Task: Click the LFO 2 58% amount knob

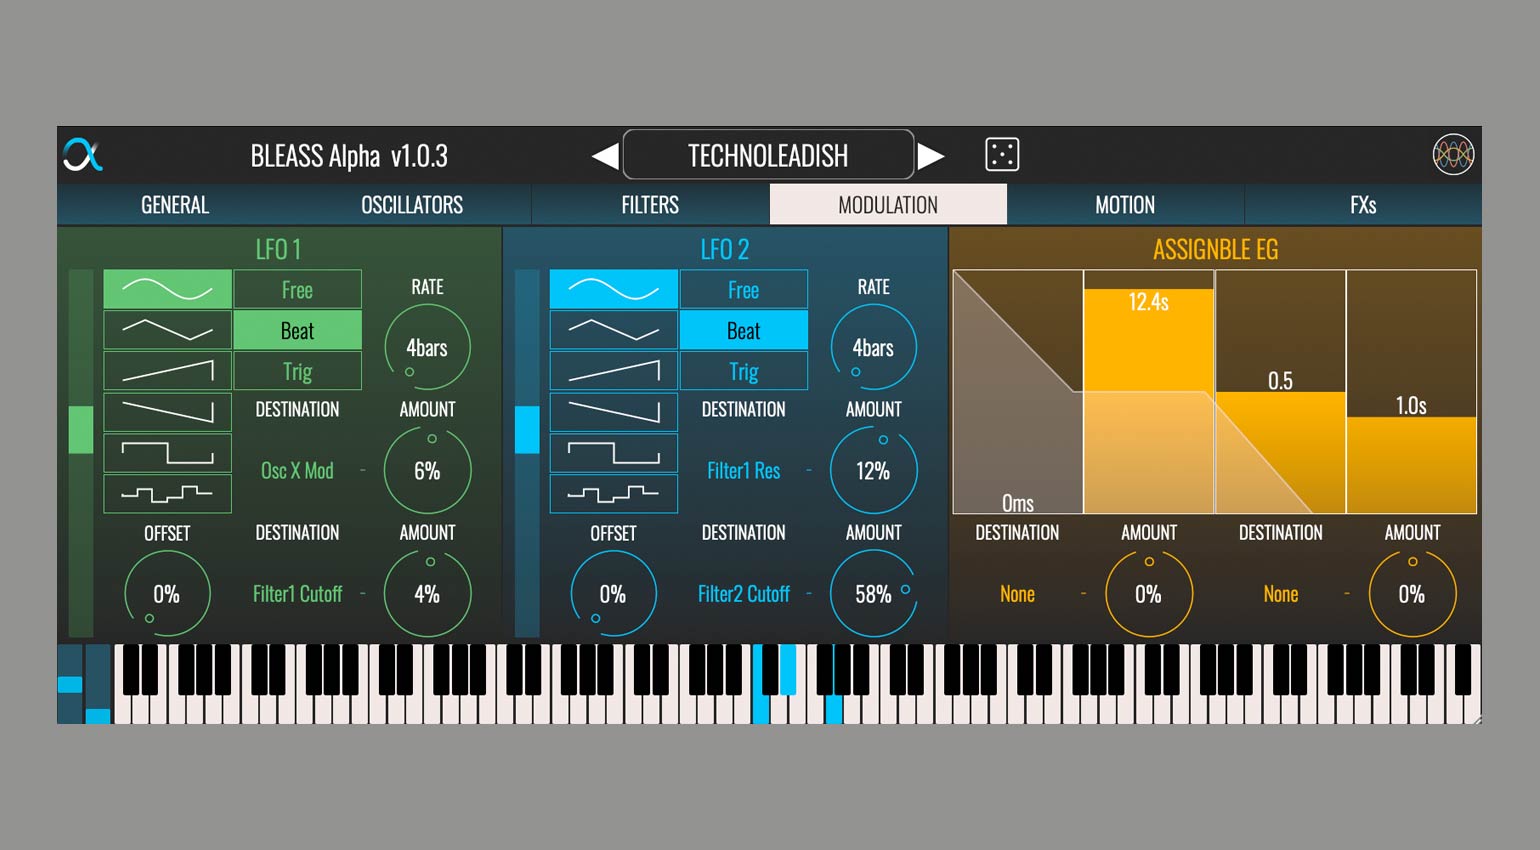Action: [x=873, y=594]
